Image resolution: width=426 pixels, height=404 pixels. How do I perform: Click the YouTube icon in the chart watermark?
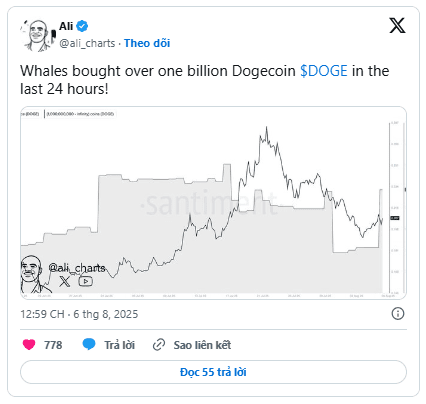86,282
